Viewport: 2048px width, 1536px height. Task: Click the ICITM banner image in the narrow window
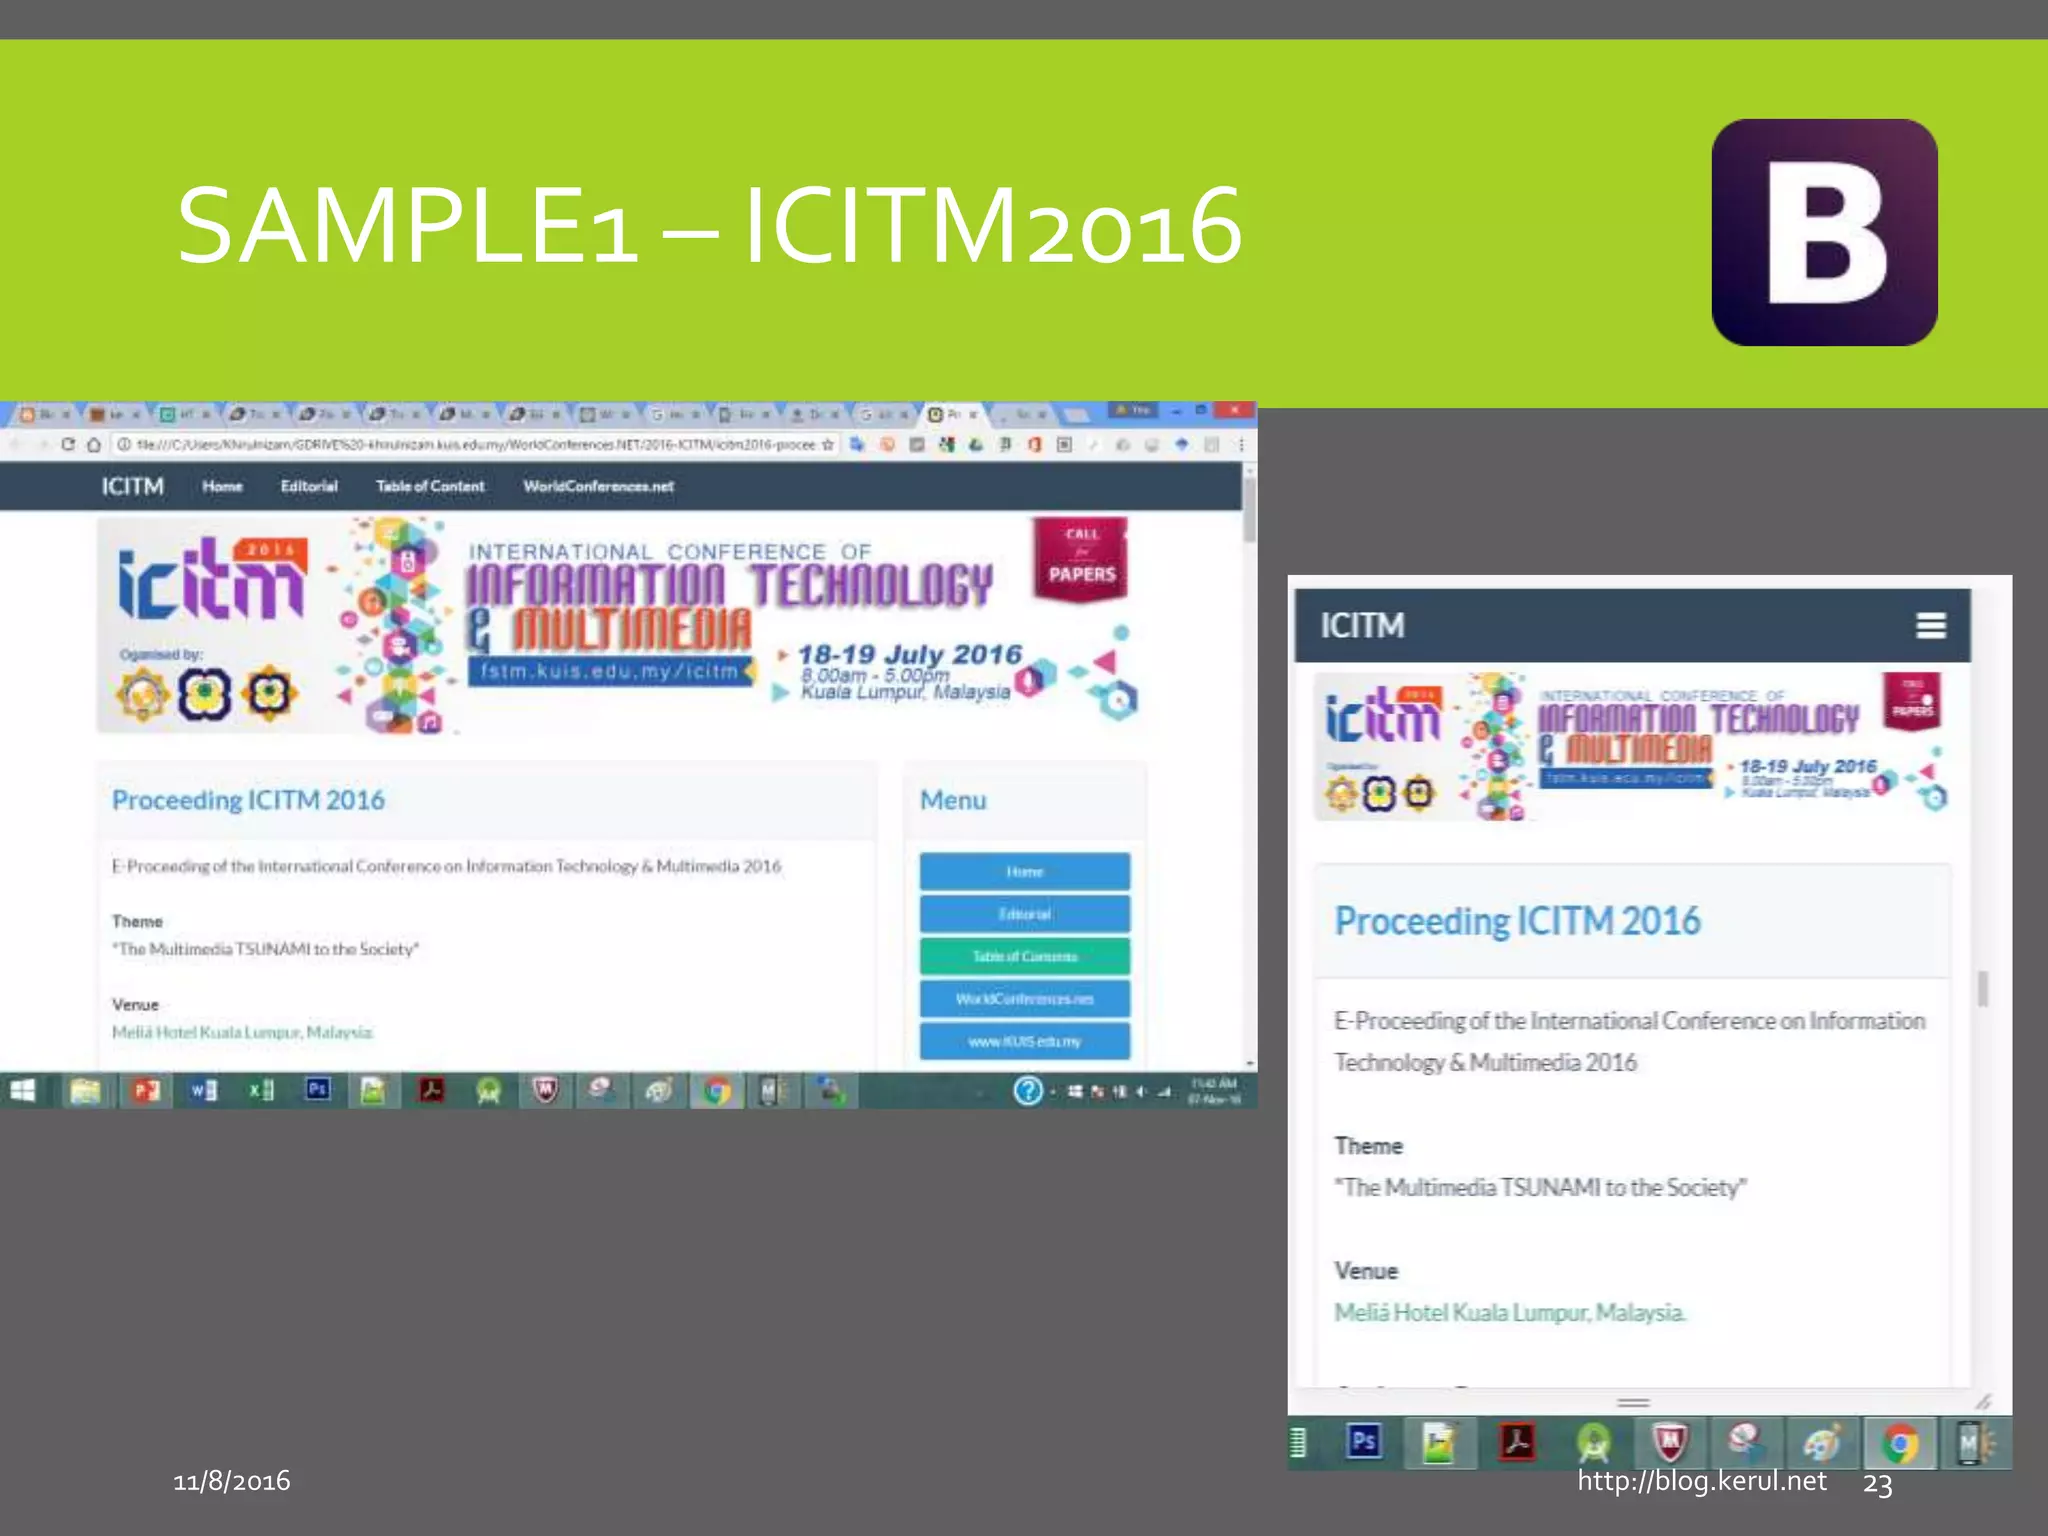[x=1633, y=747]
